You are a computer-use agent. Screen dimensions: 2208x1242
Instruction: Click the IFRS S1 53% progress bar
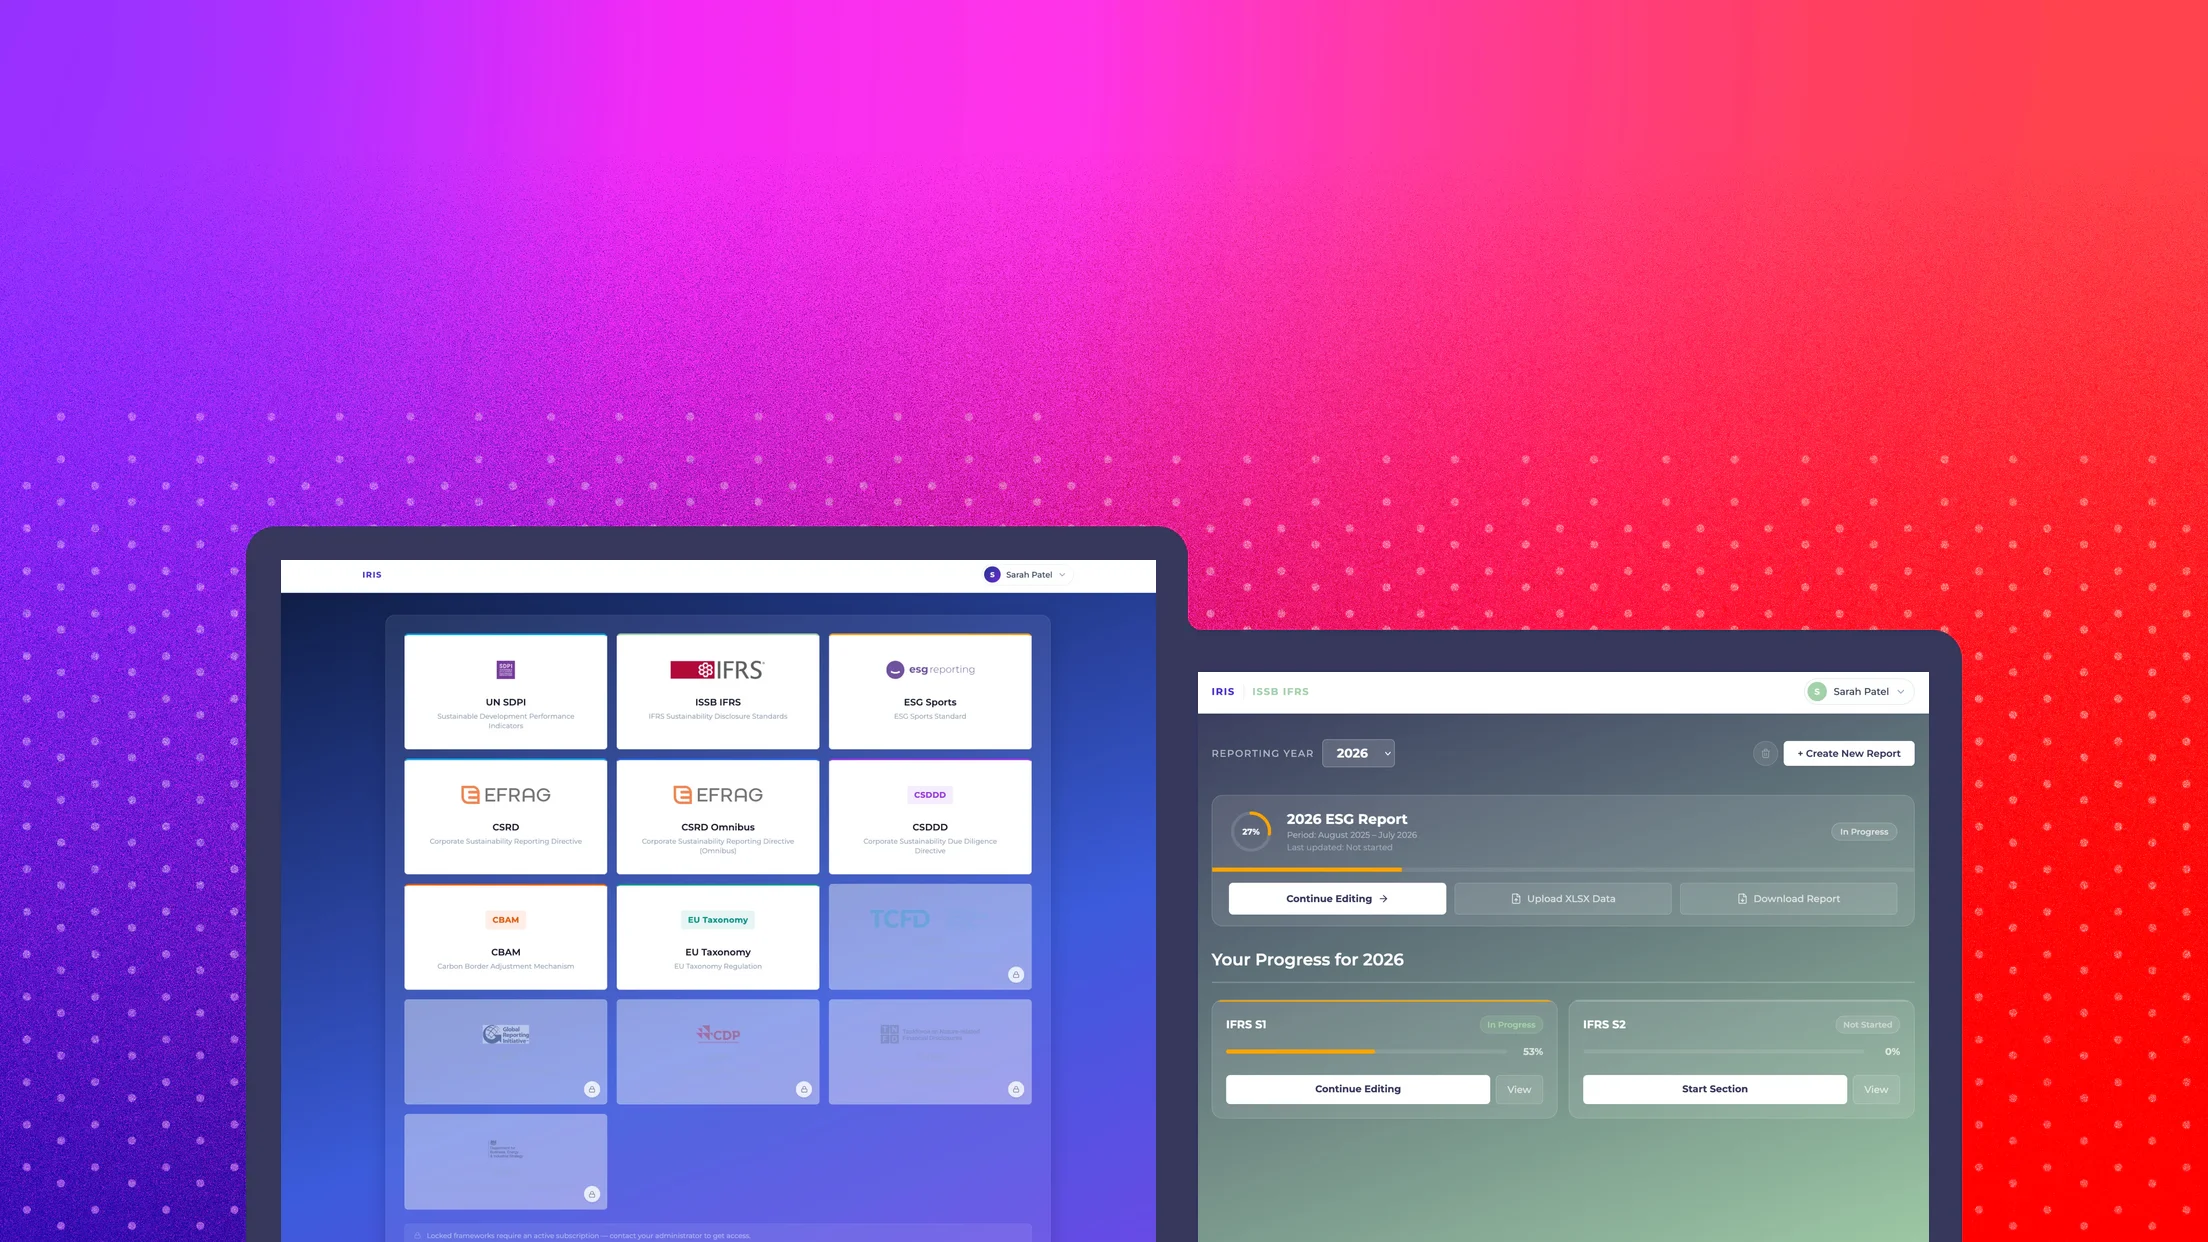click(x=1366, y=1052)
